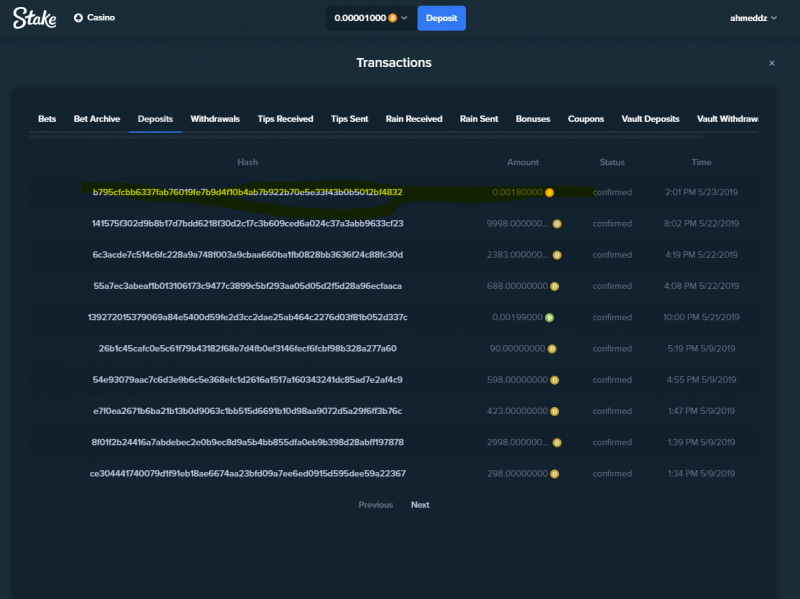The image size is (800, 599).
Task: Click the 0.00199000 amount value
Action: tap(517, 317)
